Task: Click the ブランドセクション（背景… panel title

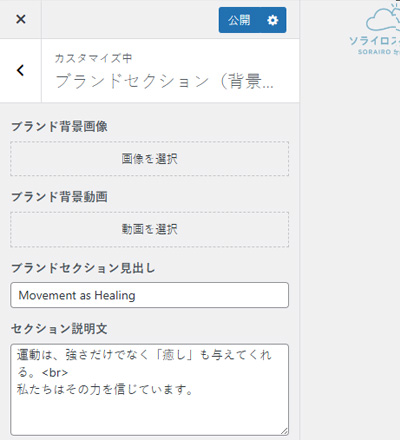Action: 164,81
